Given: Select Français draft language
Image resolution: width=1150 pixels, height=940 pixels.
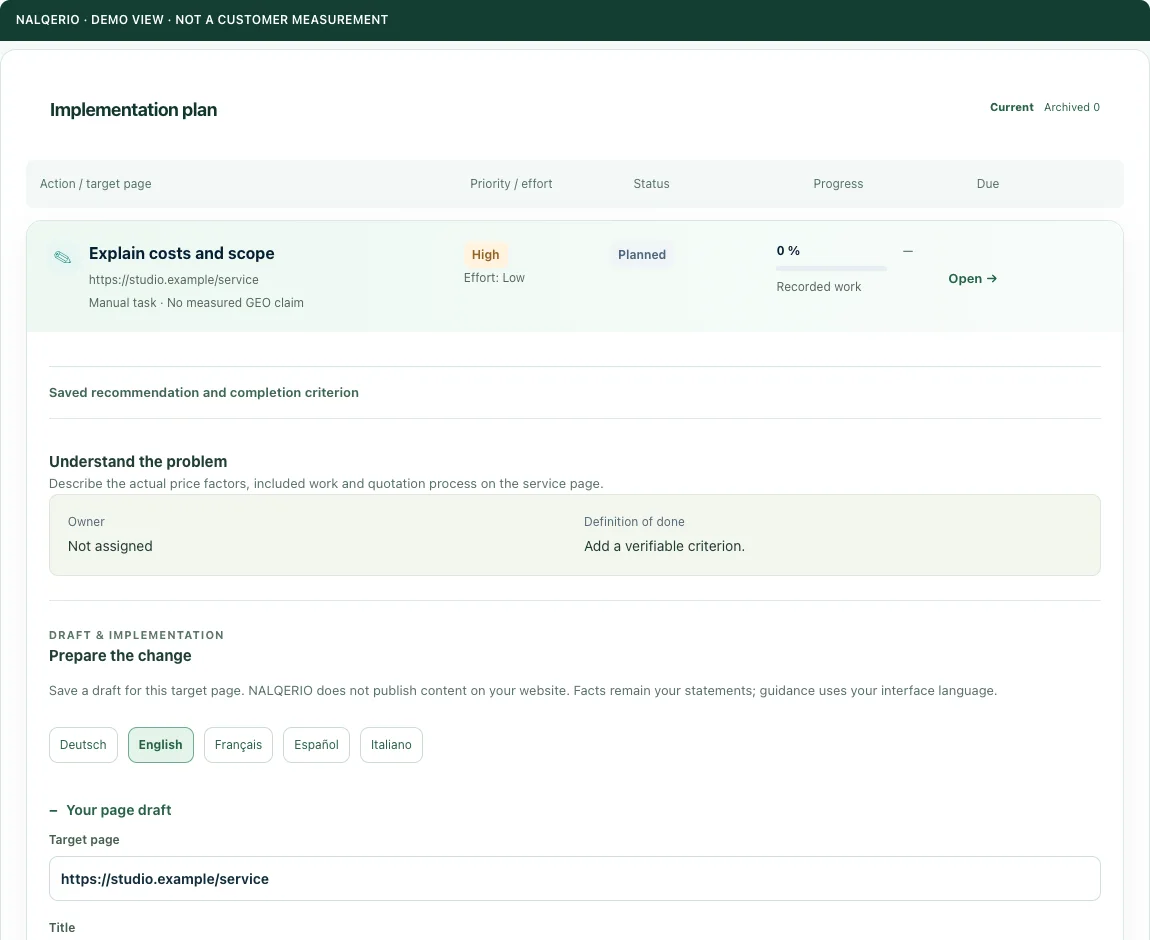Looking at the screenshot, I should tap(238, 745).
